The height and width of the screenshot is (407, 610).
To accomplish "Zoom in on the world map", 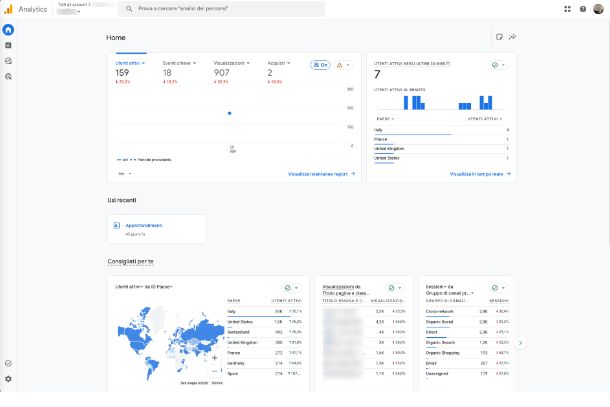I will point(215,358).
